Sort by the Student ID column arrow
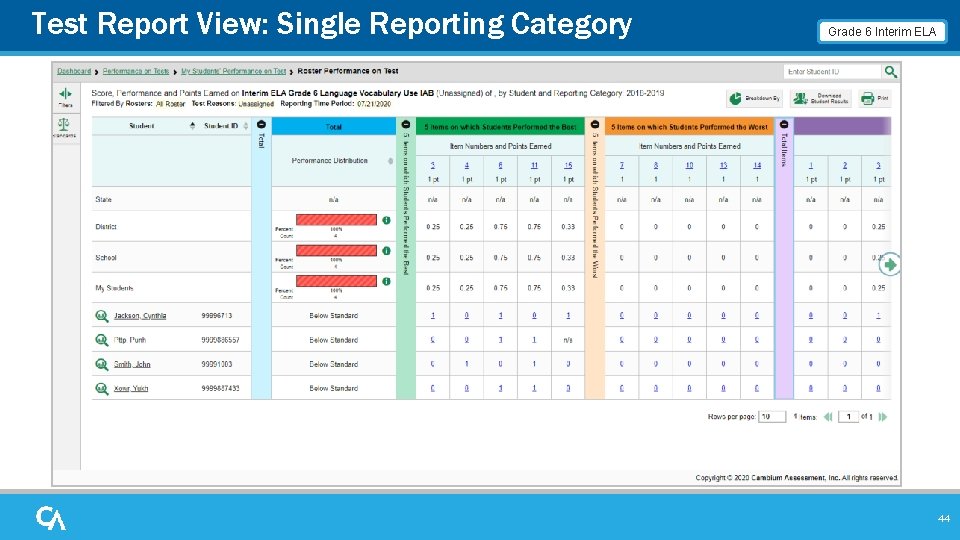Viewport: 960px width, 540px height. click(246, 126)
